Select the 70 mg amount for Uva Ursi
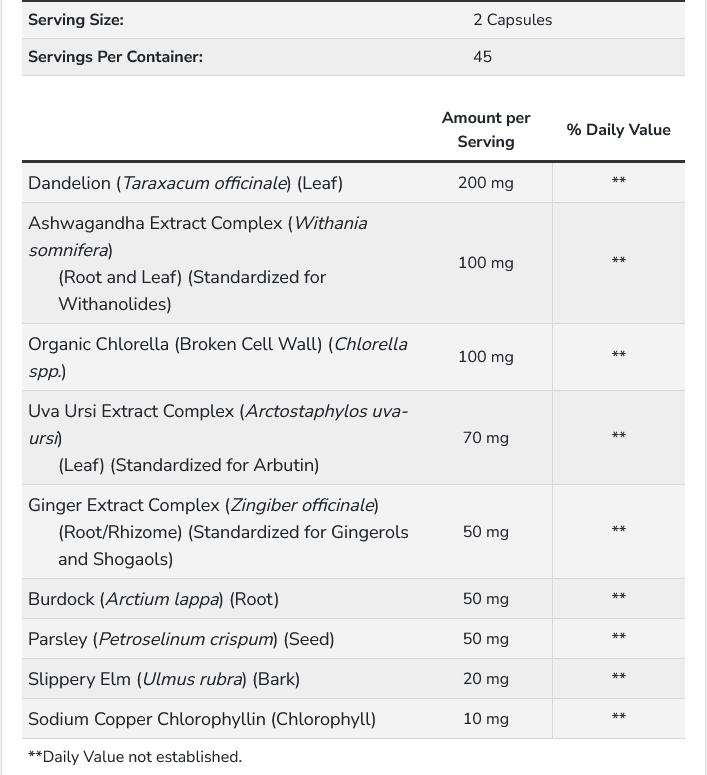 pyautogui.click(x=486, y=438)
